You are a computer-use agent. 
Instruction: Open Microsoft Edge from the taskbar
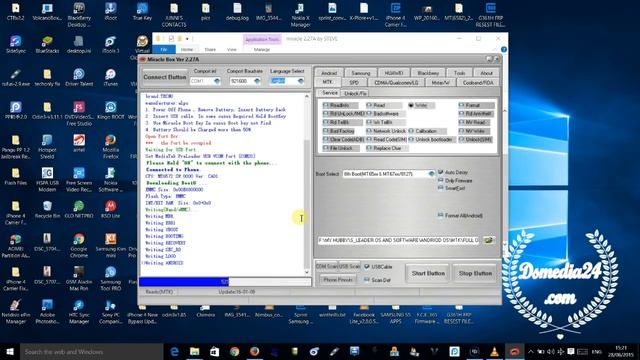tap(174, 351)
